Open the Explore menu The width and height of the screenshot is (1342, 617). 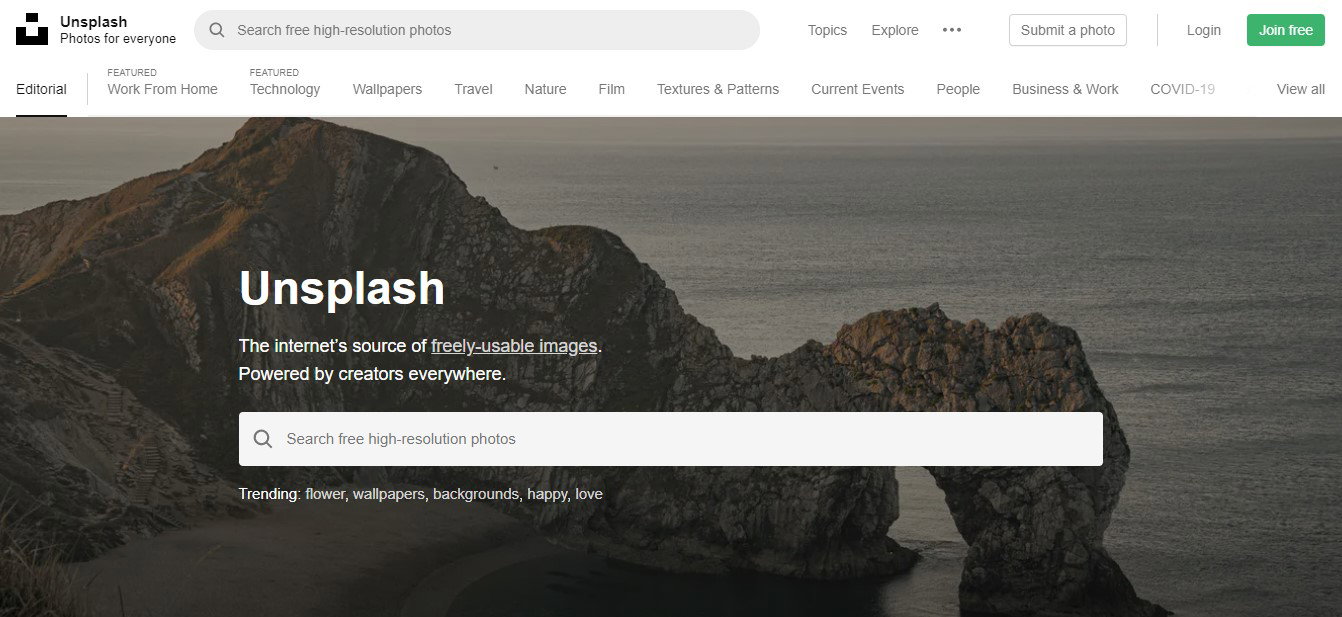coord(895,30)
